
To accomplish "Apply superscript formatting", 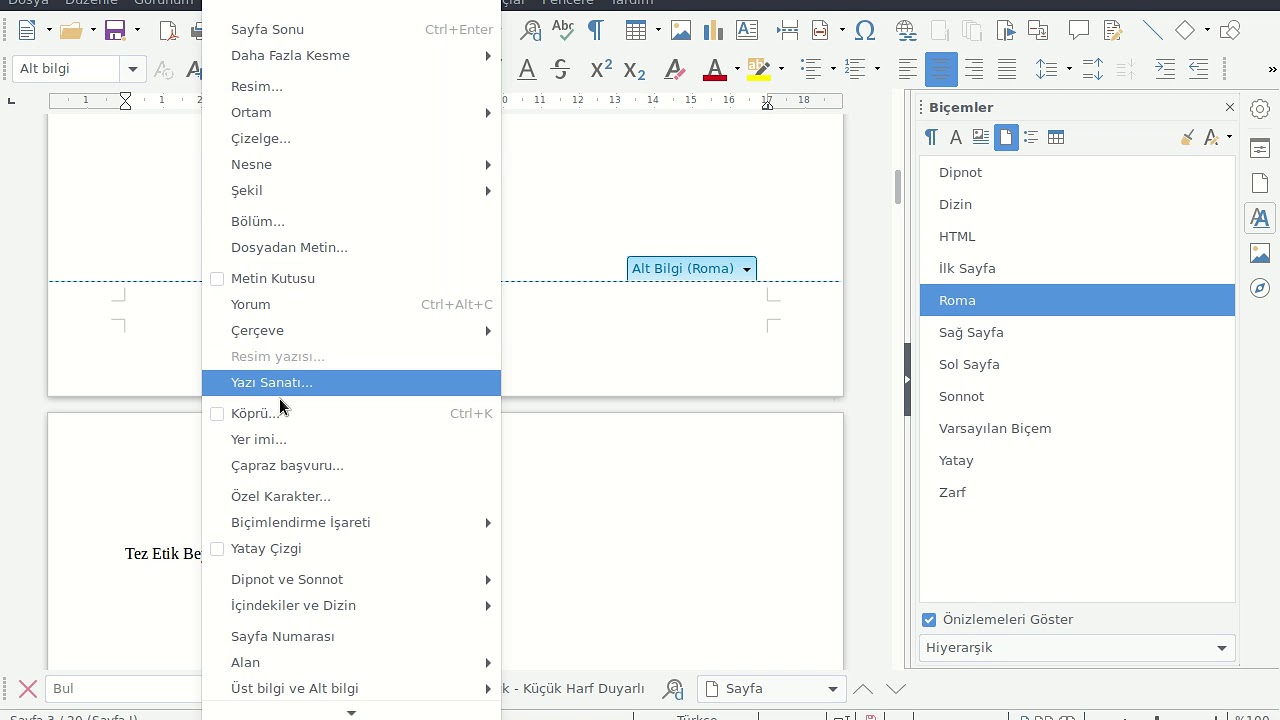I will tap(601, 69).
